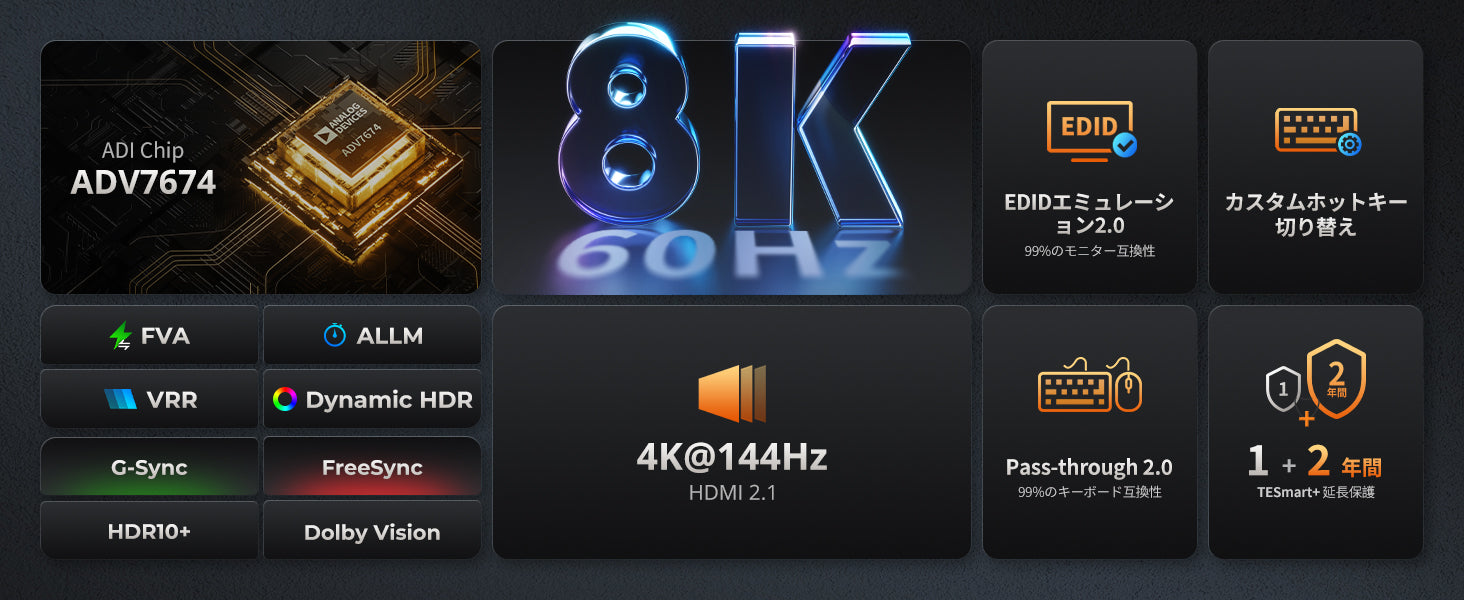Click the 4K@144Hz heading text
The image size is (1464, 600).
click(732, 457)
